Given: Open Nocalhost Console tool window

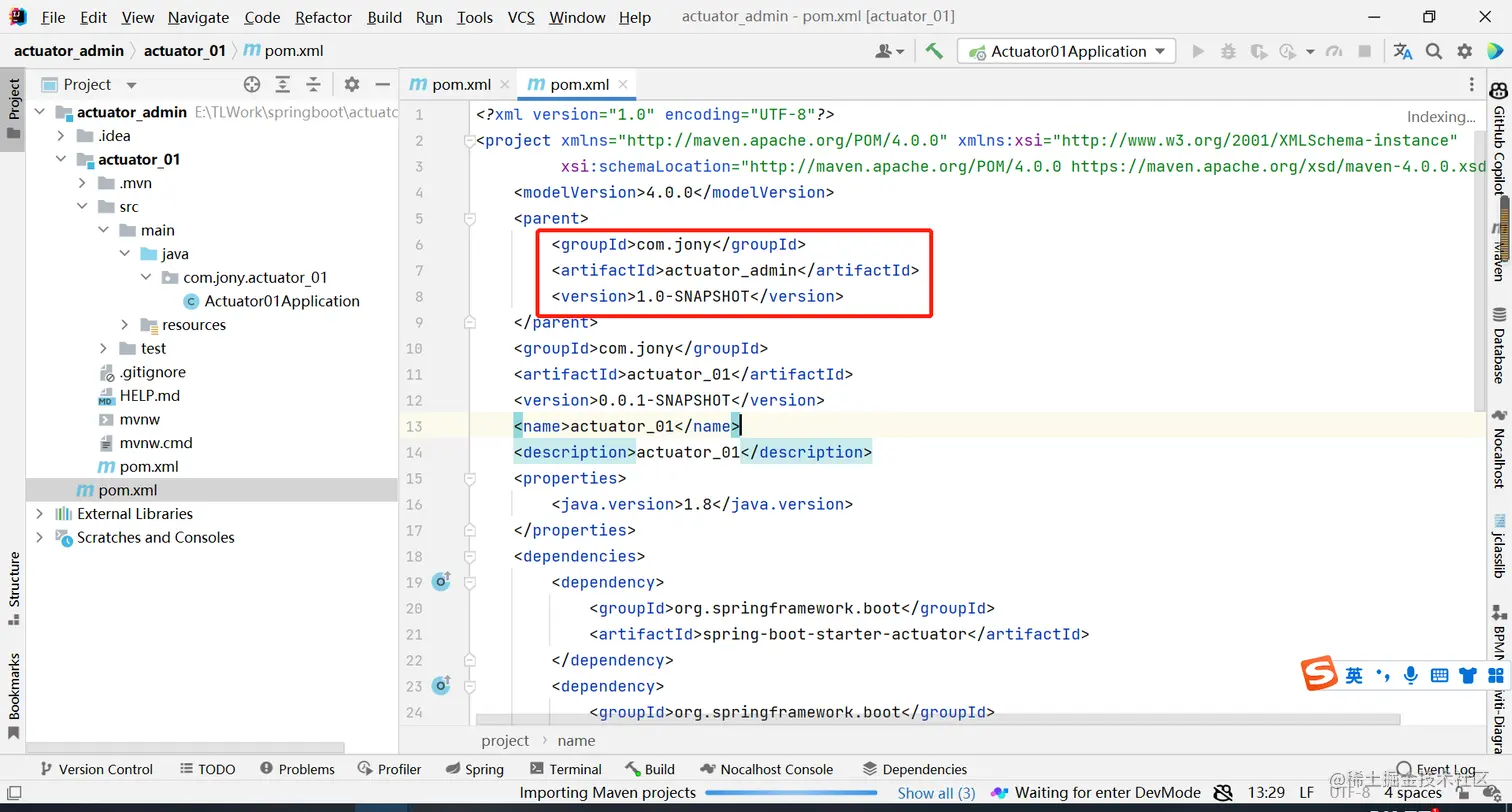Looking at the screenshot, I should [767, 769].
